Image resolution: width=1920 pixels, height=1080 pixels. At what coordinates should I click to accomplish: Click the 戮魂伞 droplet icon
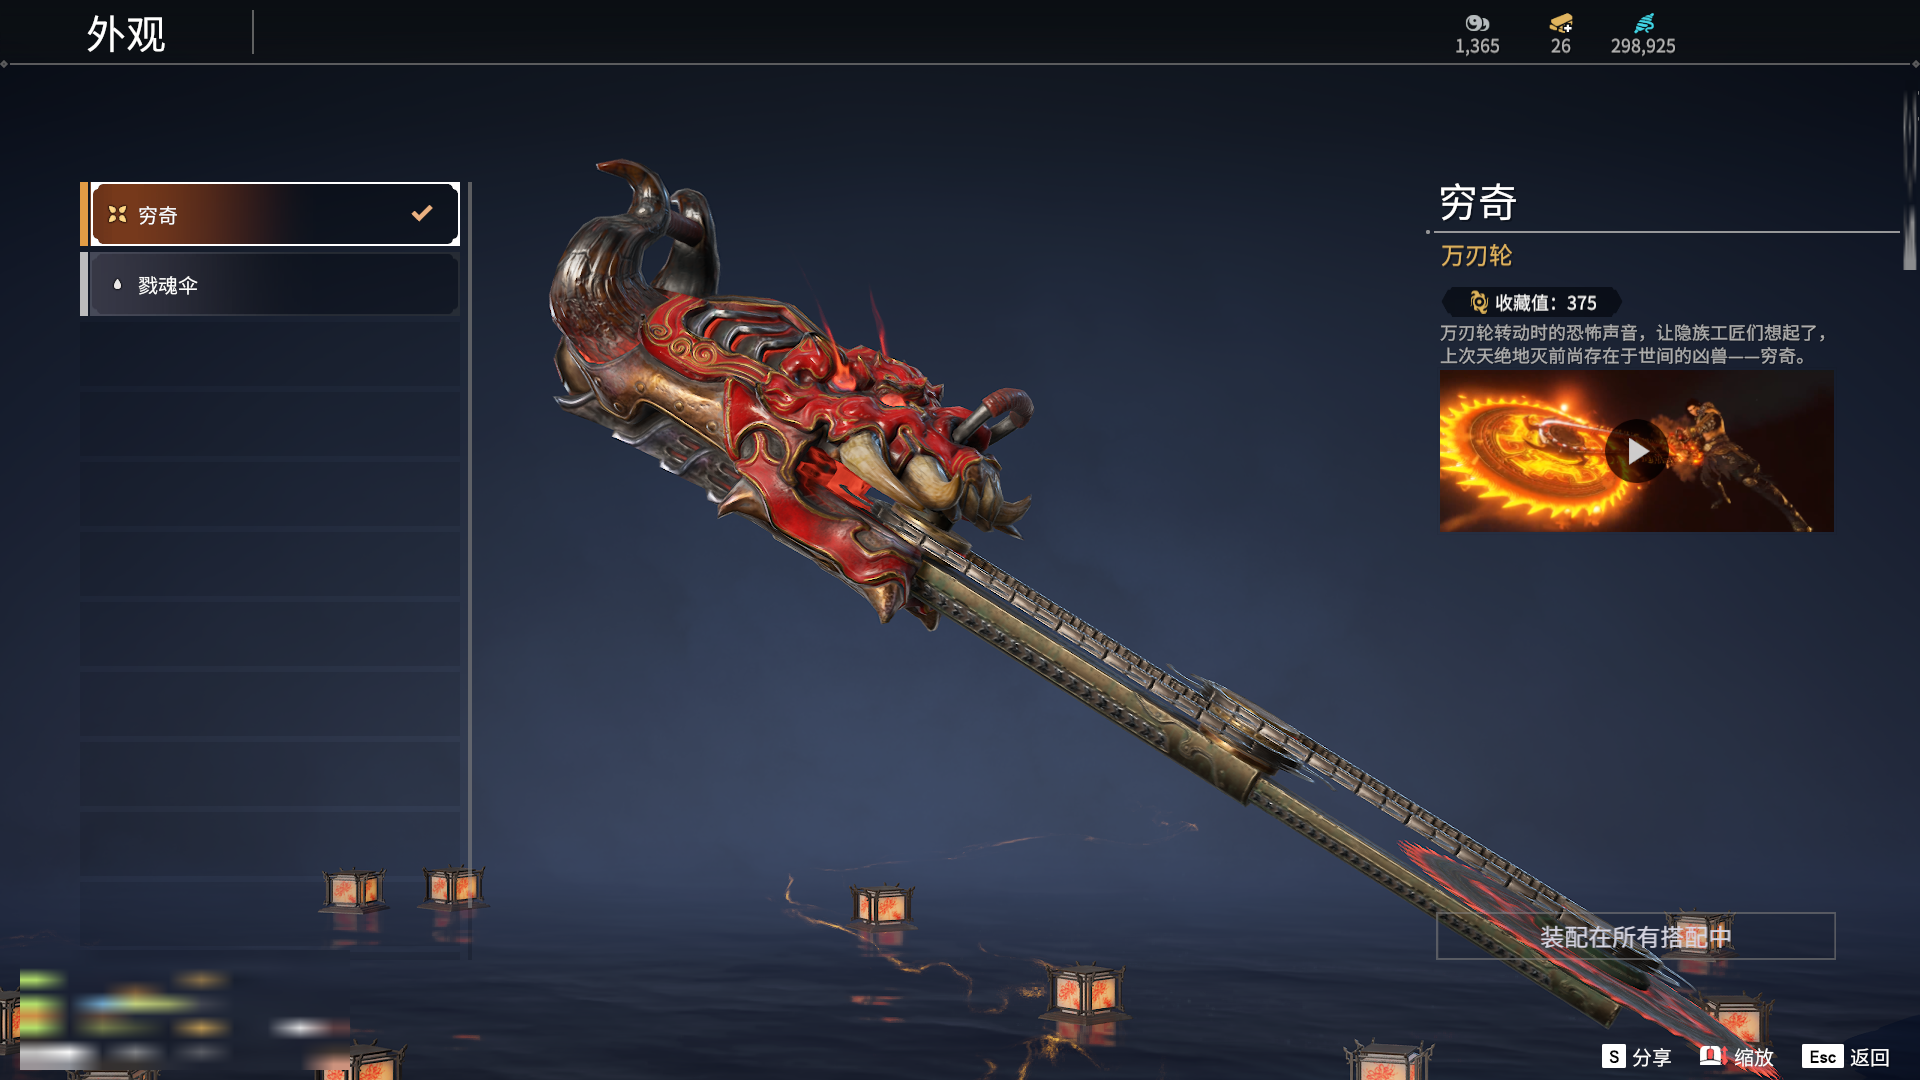click(117, 285)
